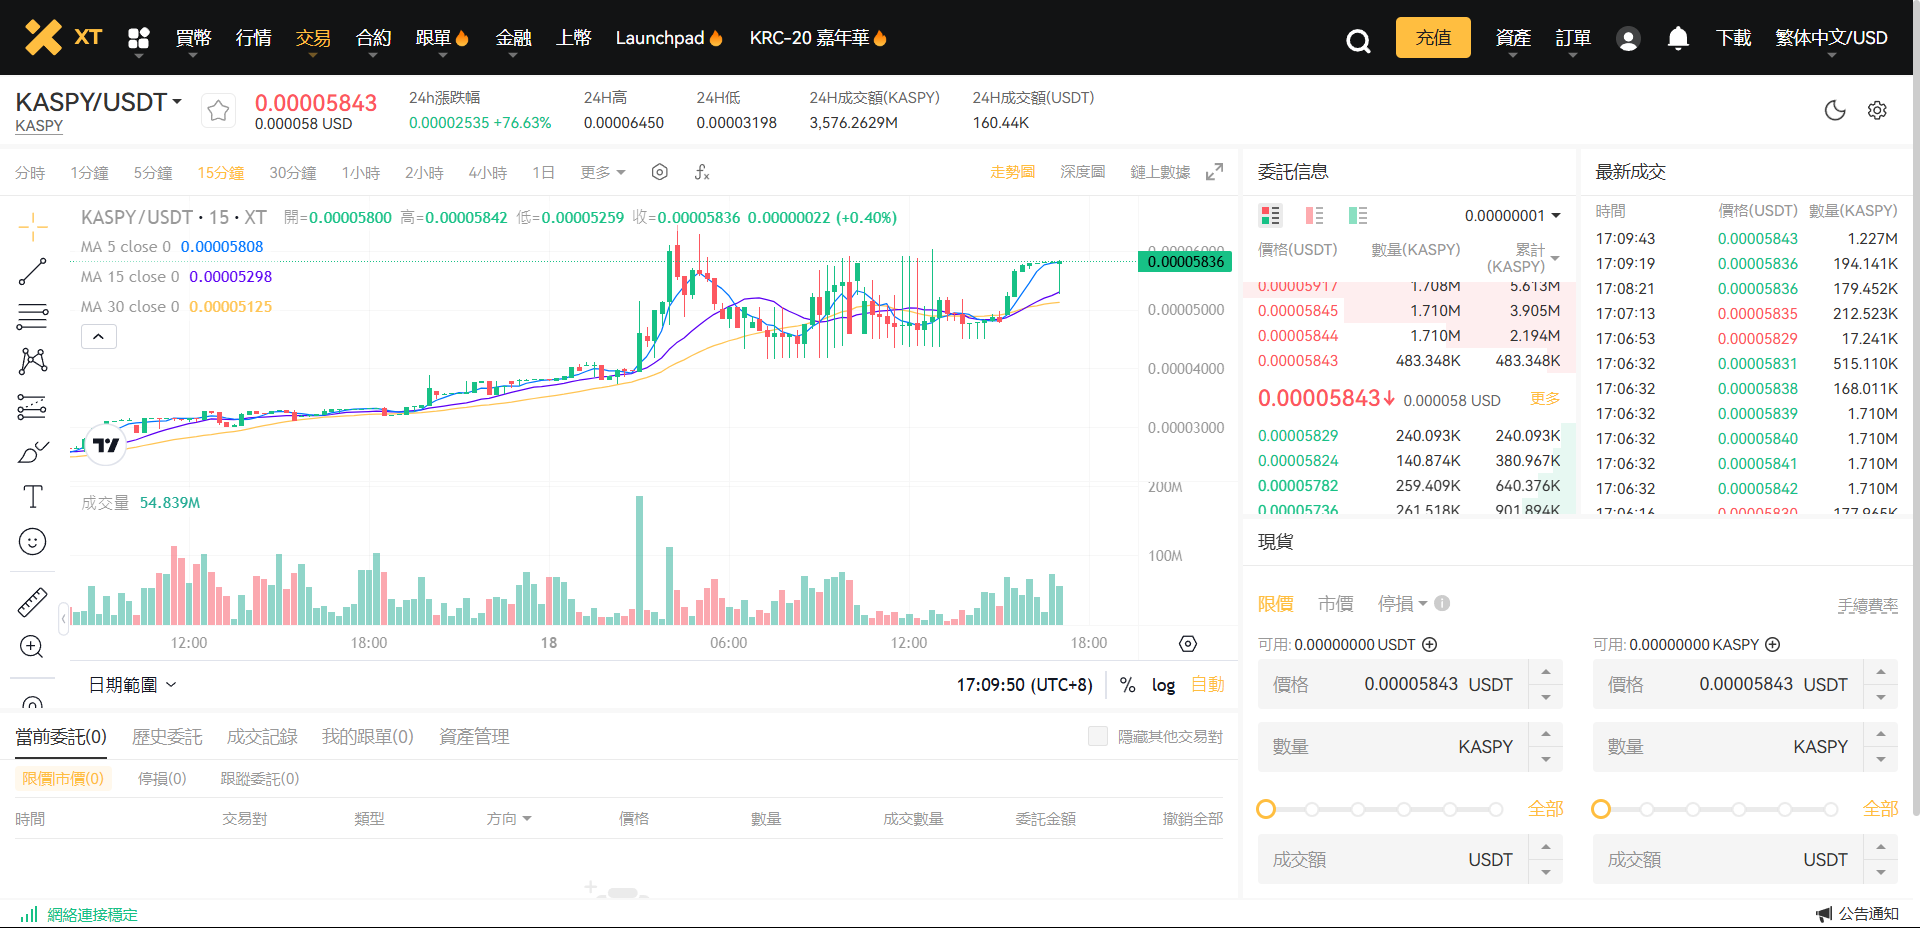Open KASPY/USDT pair selector dropdown
Screen dimensions: 1920x928
coord(99,102)
